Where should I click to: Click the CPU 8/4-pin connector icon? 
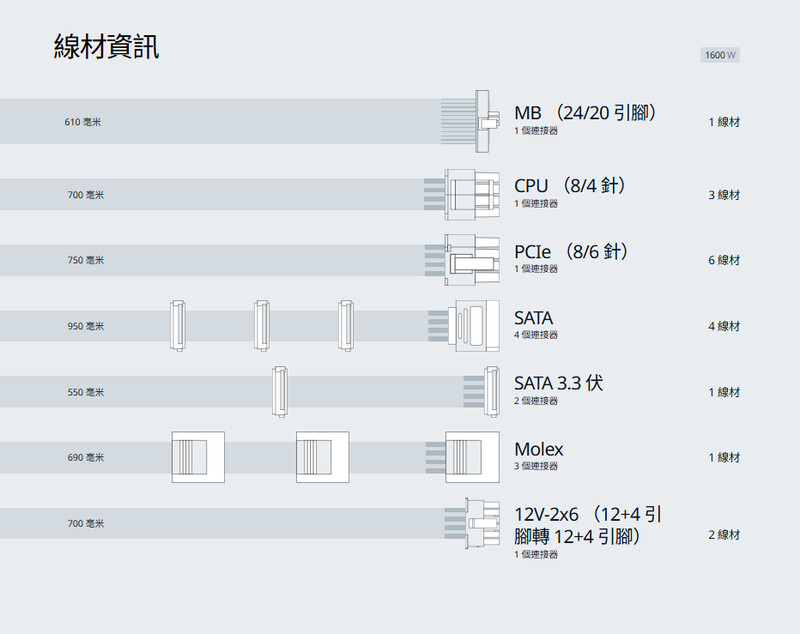pos(471,194)
